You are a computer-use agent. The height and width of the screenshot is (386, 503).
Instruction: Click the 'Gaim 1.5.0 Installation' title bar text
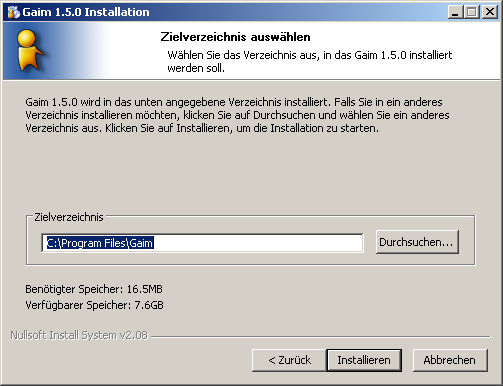tap(86, 12)
